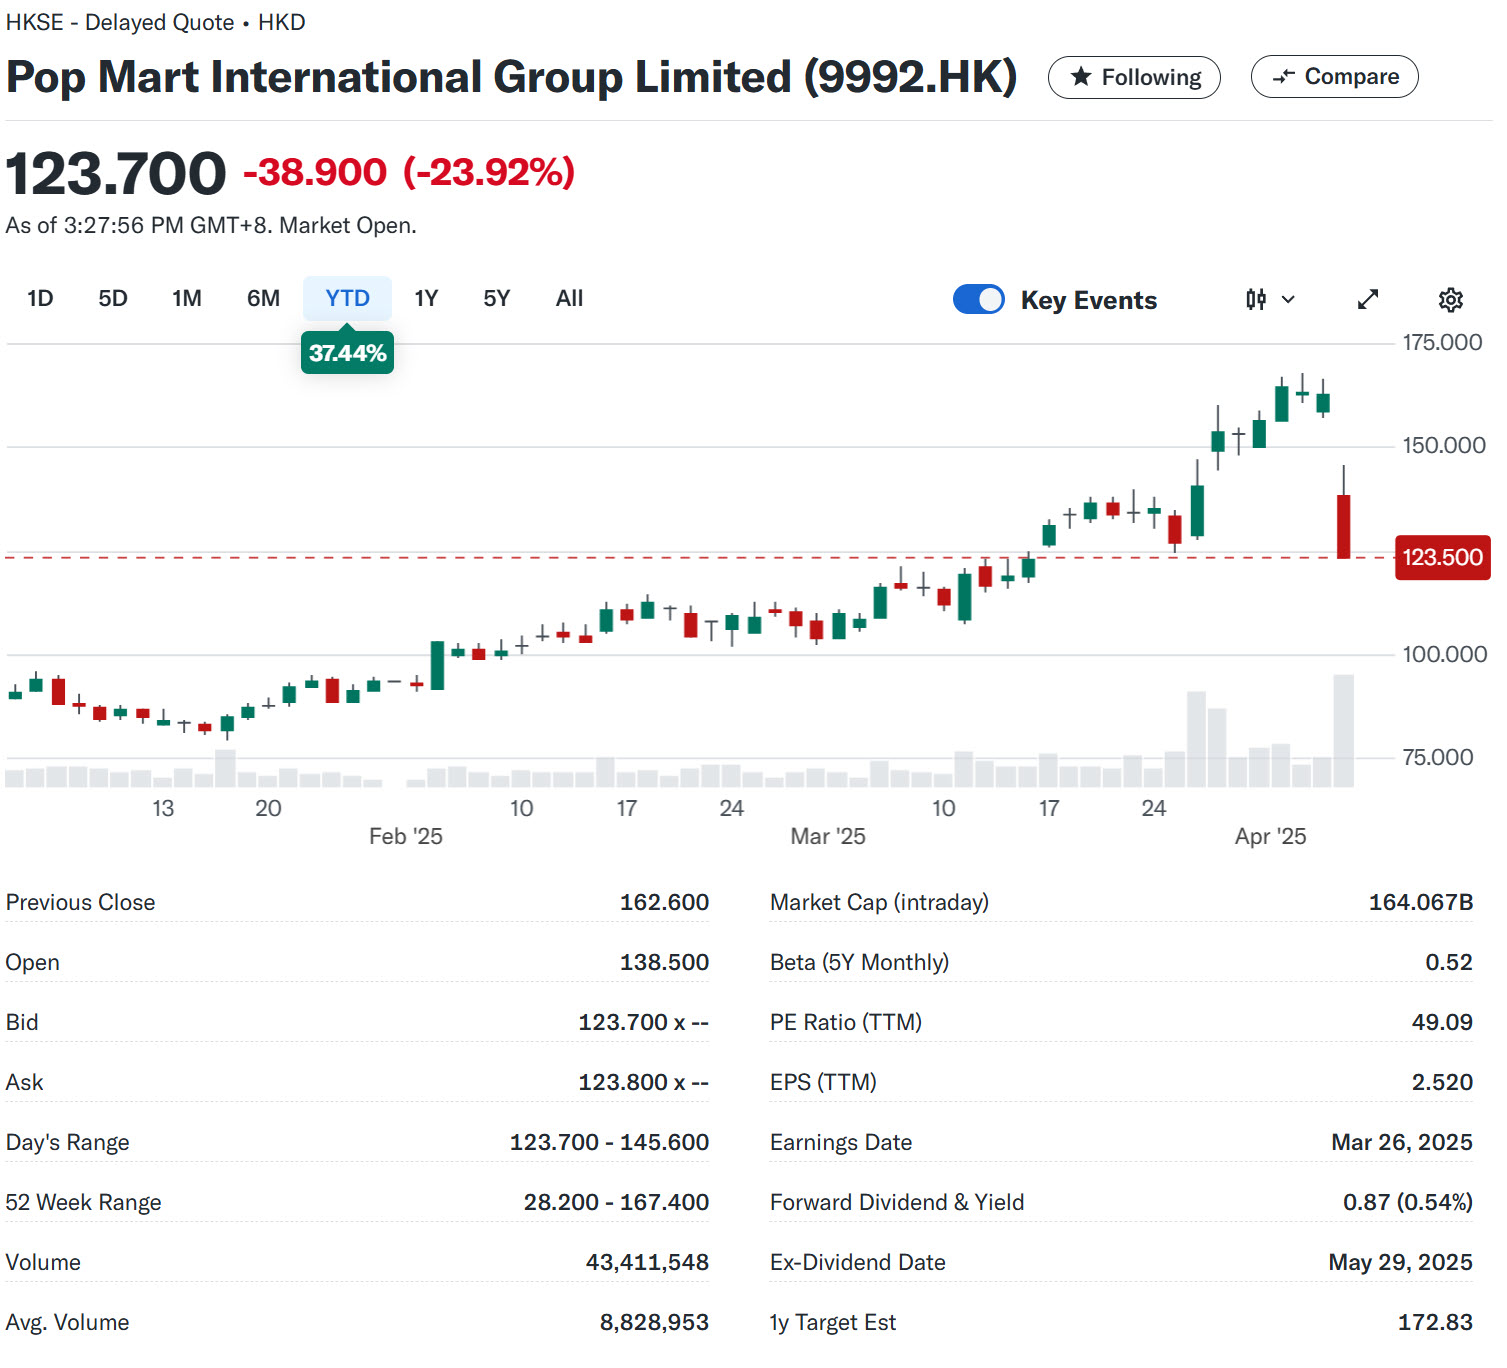Switch to the 1Y range
The height and width of the screenshot is (1368, 1507).
(x=426, y=298)
